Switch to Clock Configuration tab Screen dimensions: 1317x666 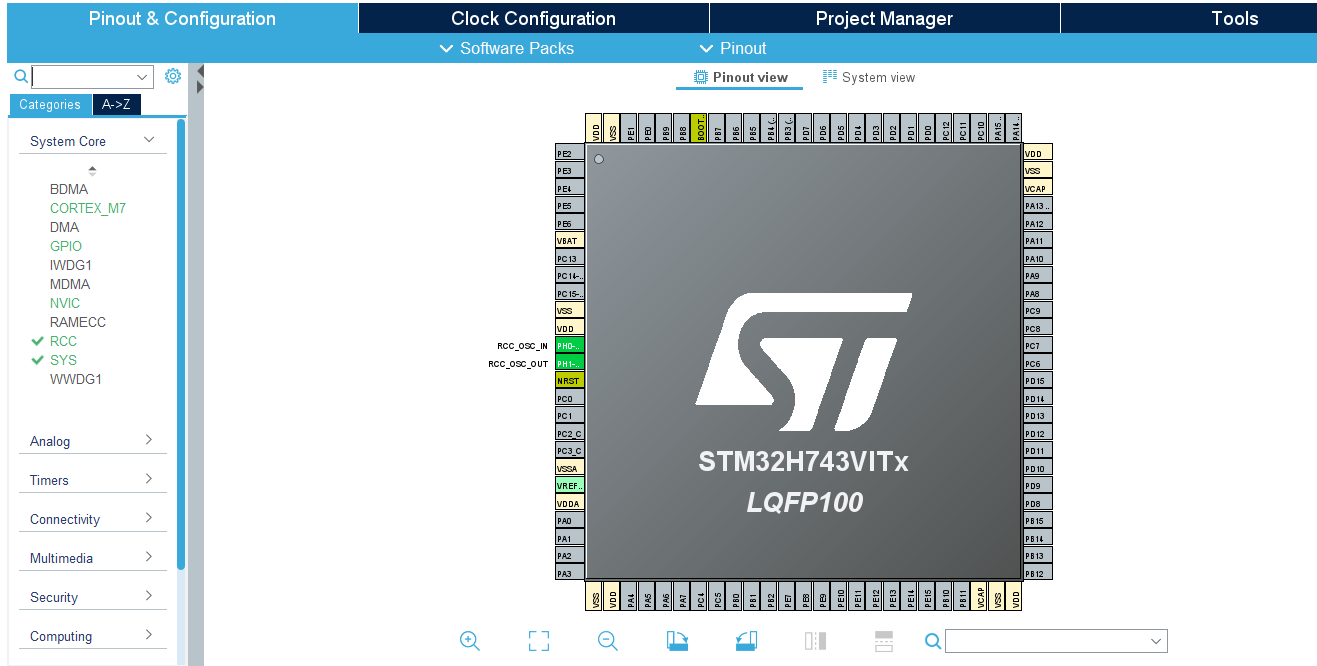[533, 18]
